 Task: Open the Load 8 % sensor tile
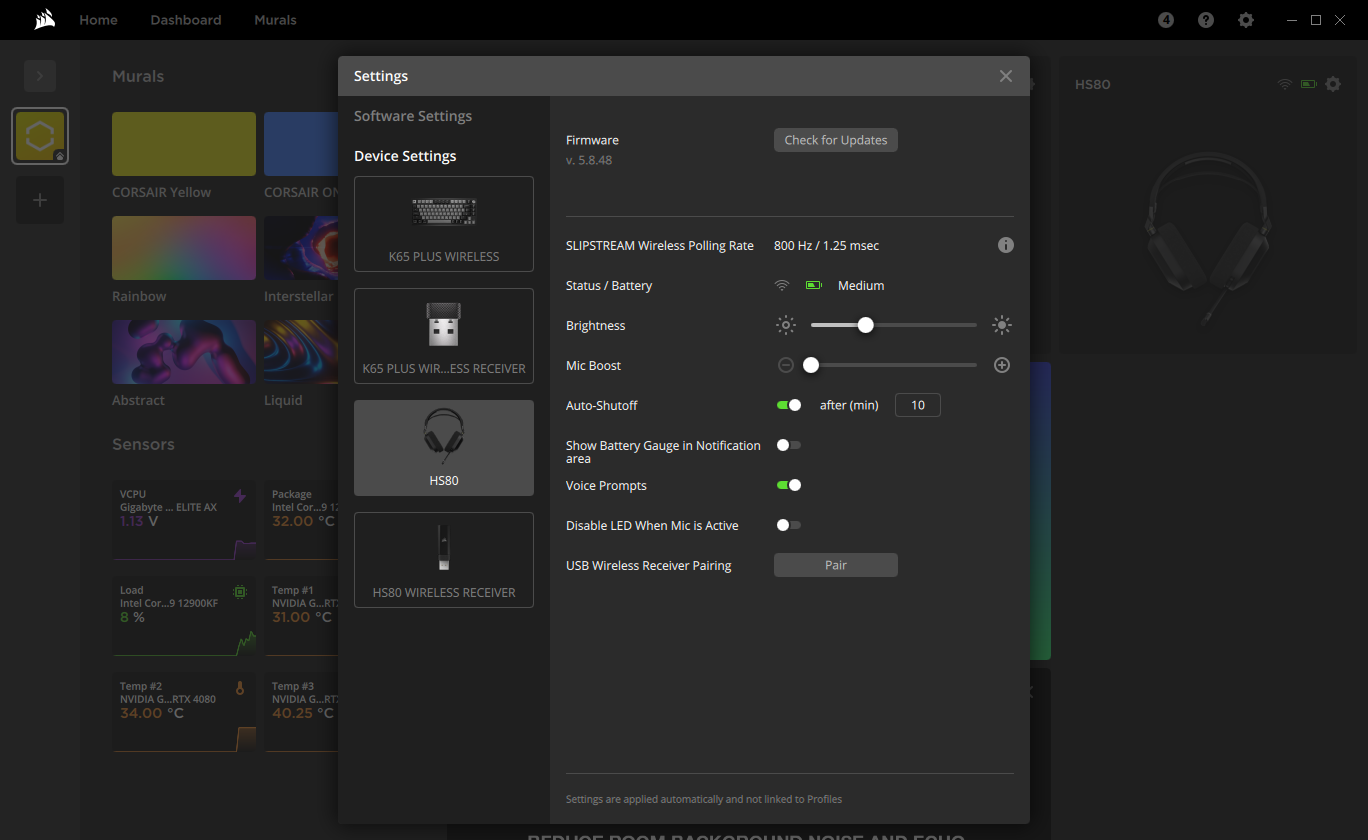click(184, 616)
